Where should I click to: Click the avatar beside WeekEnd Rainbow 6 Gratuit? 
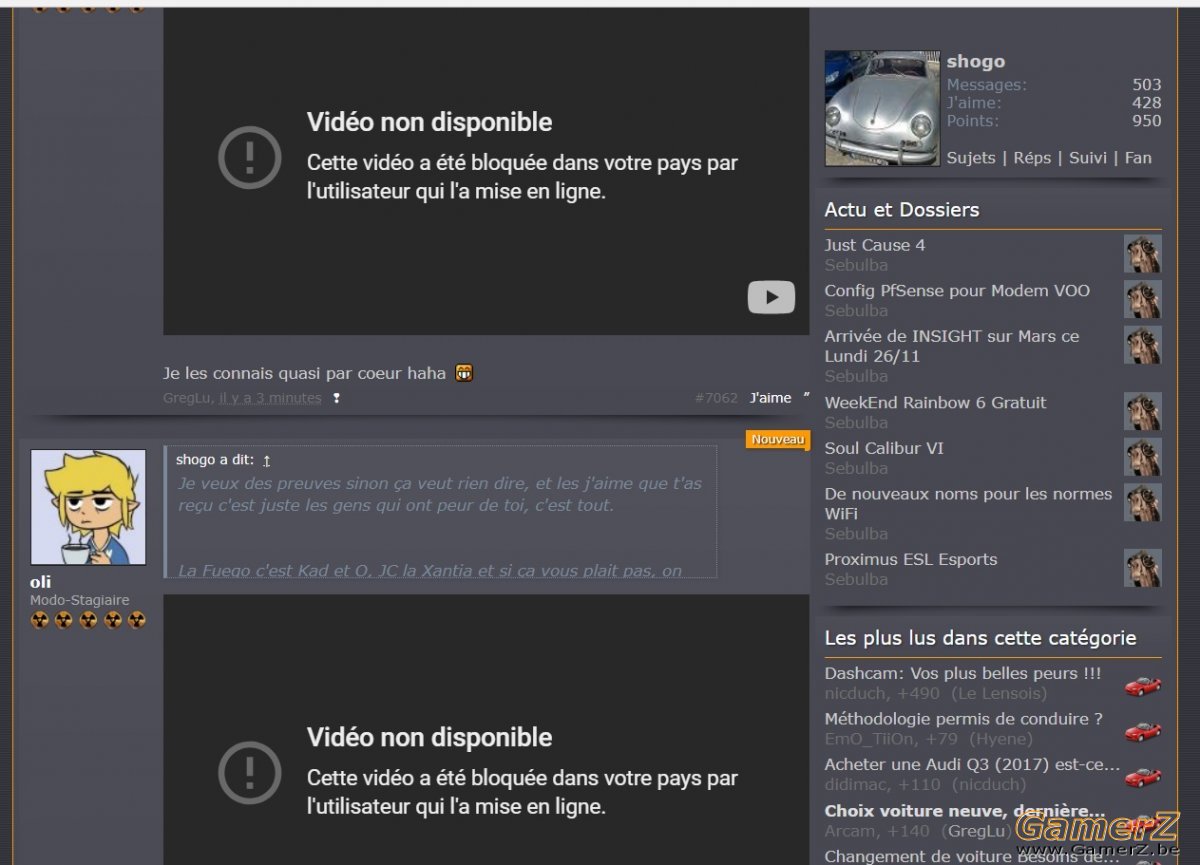tap(1142, 412)
